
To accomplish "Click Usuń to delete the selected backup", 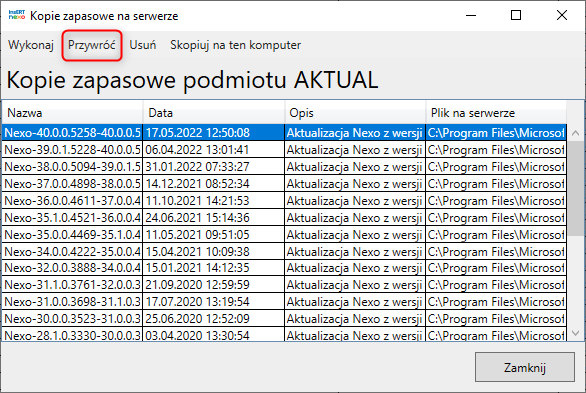I will pyautogui.click(x=143, y=45).
